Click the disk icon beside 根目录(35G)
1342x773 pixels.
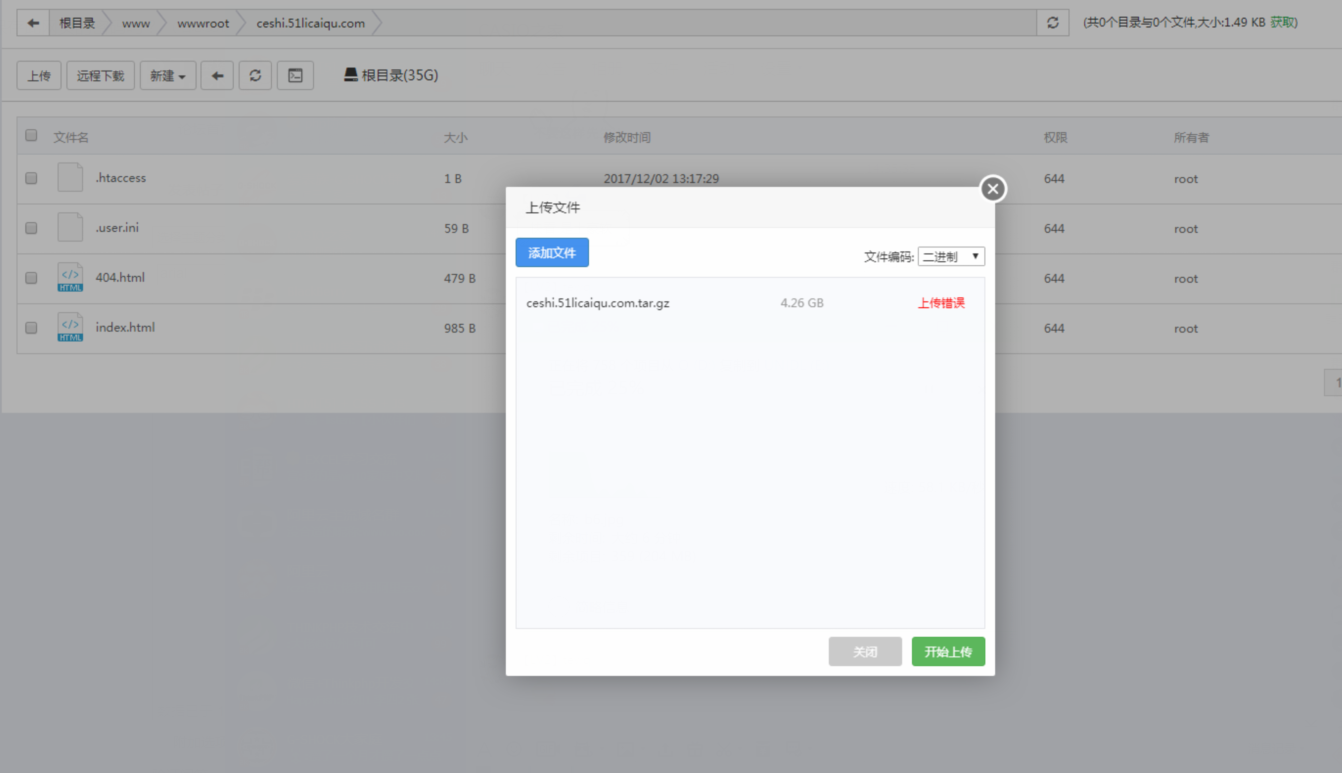351,75
